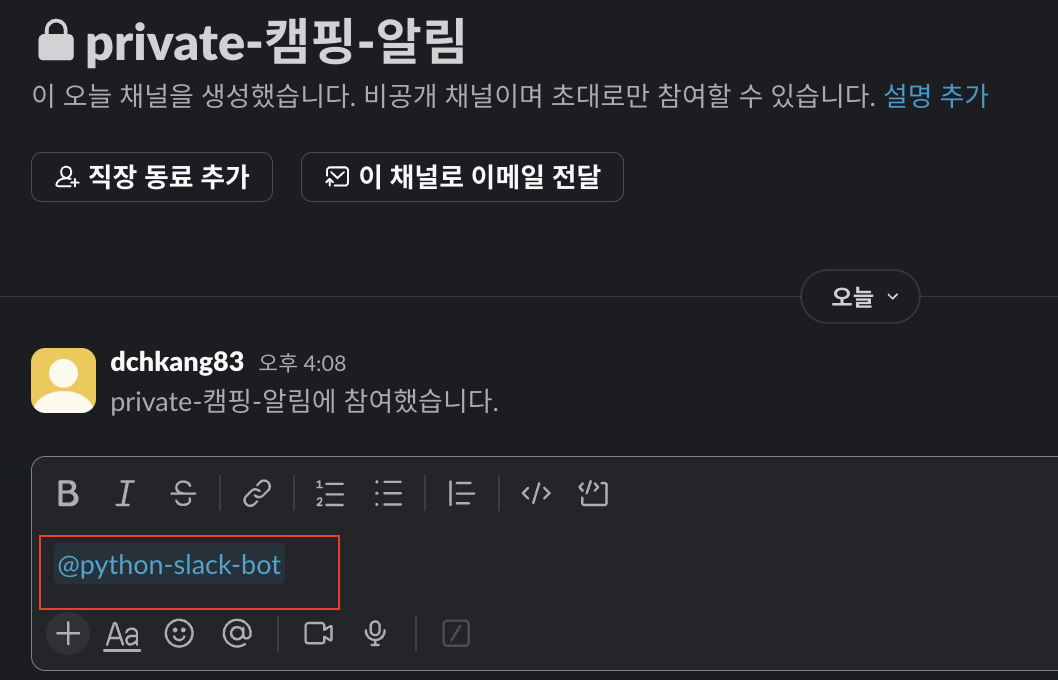Image resolution: width=1058 pixels, height=680 pixels.
Task: Insert a code block
Action: tap(593, 493)
